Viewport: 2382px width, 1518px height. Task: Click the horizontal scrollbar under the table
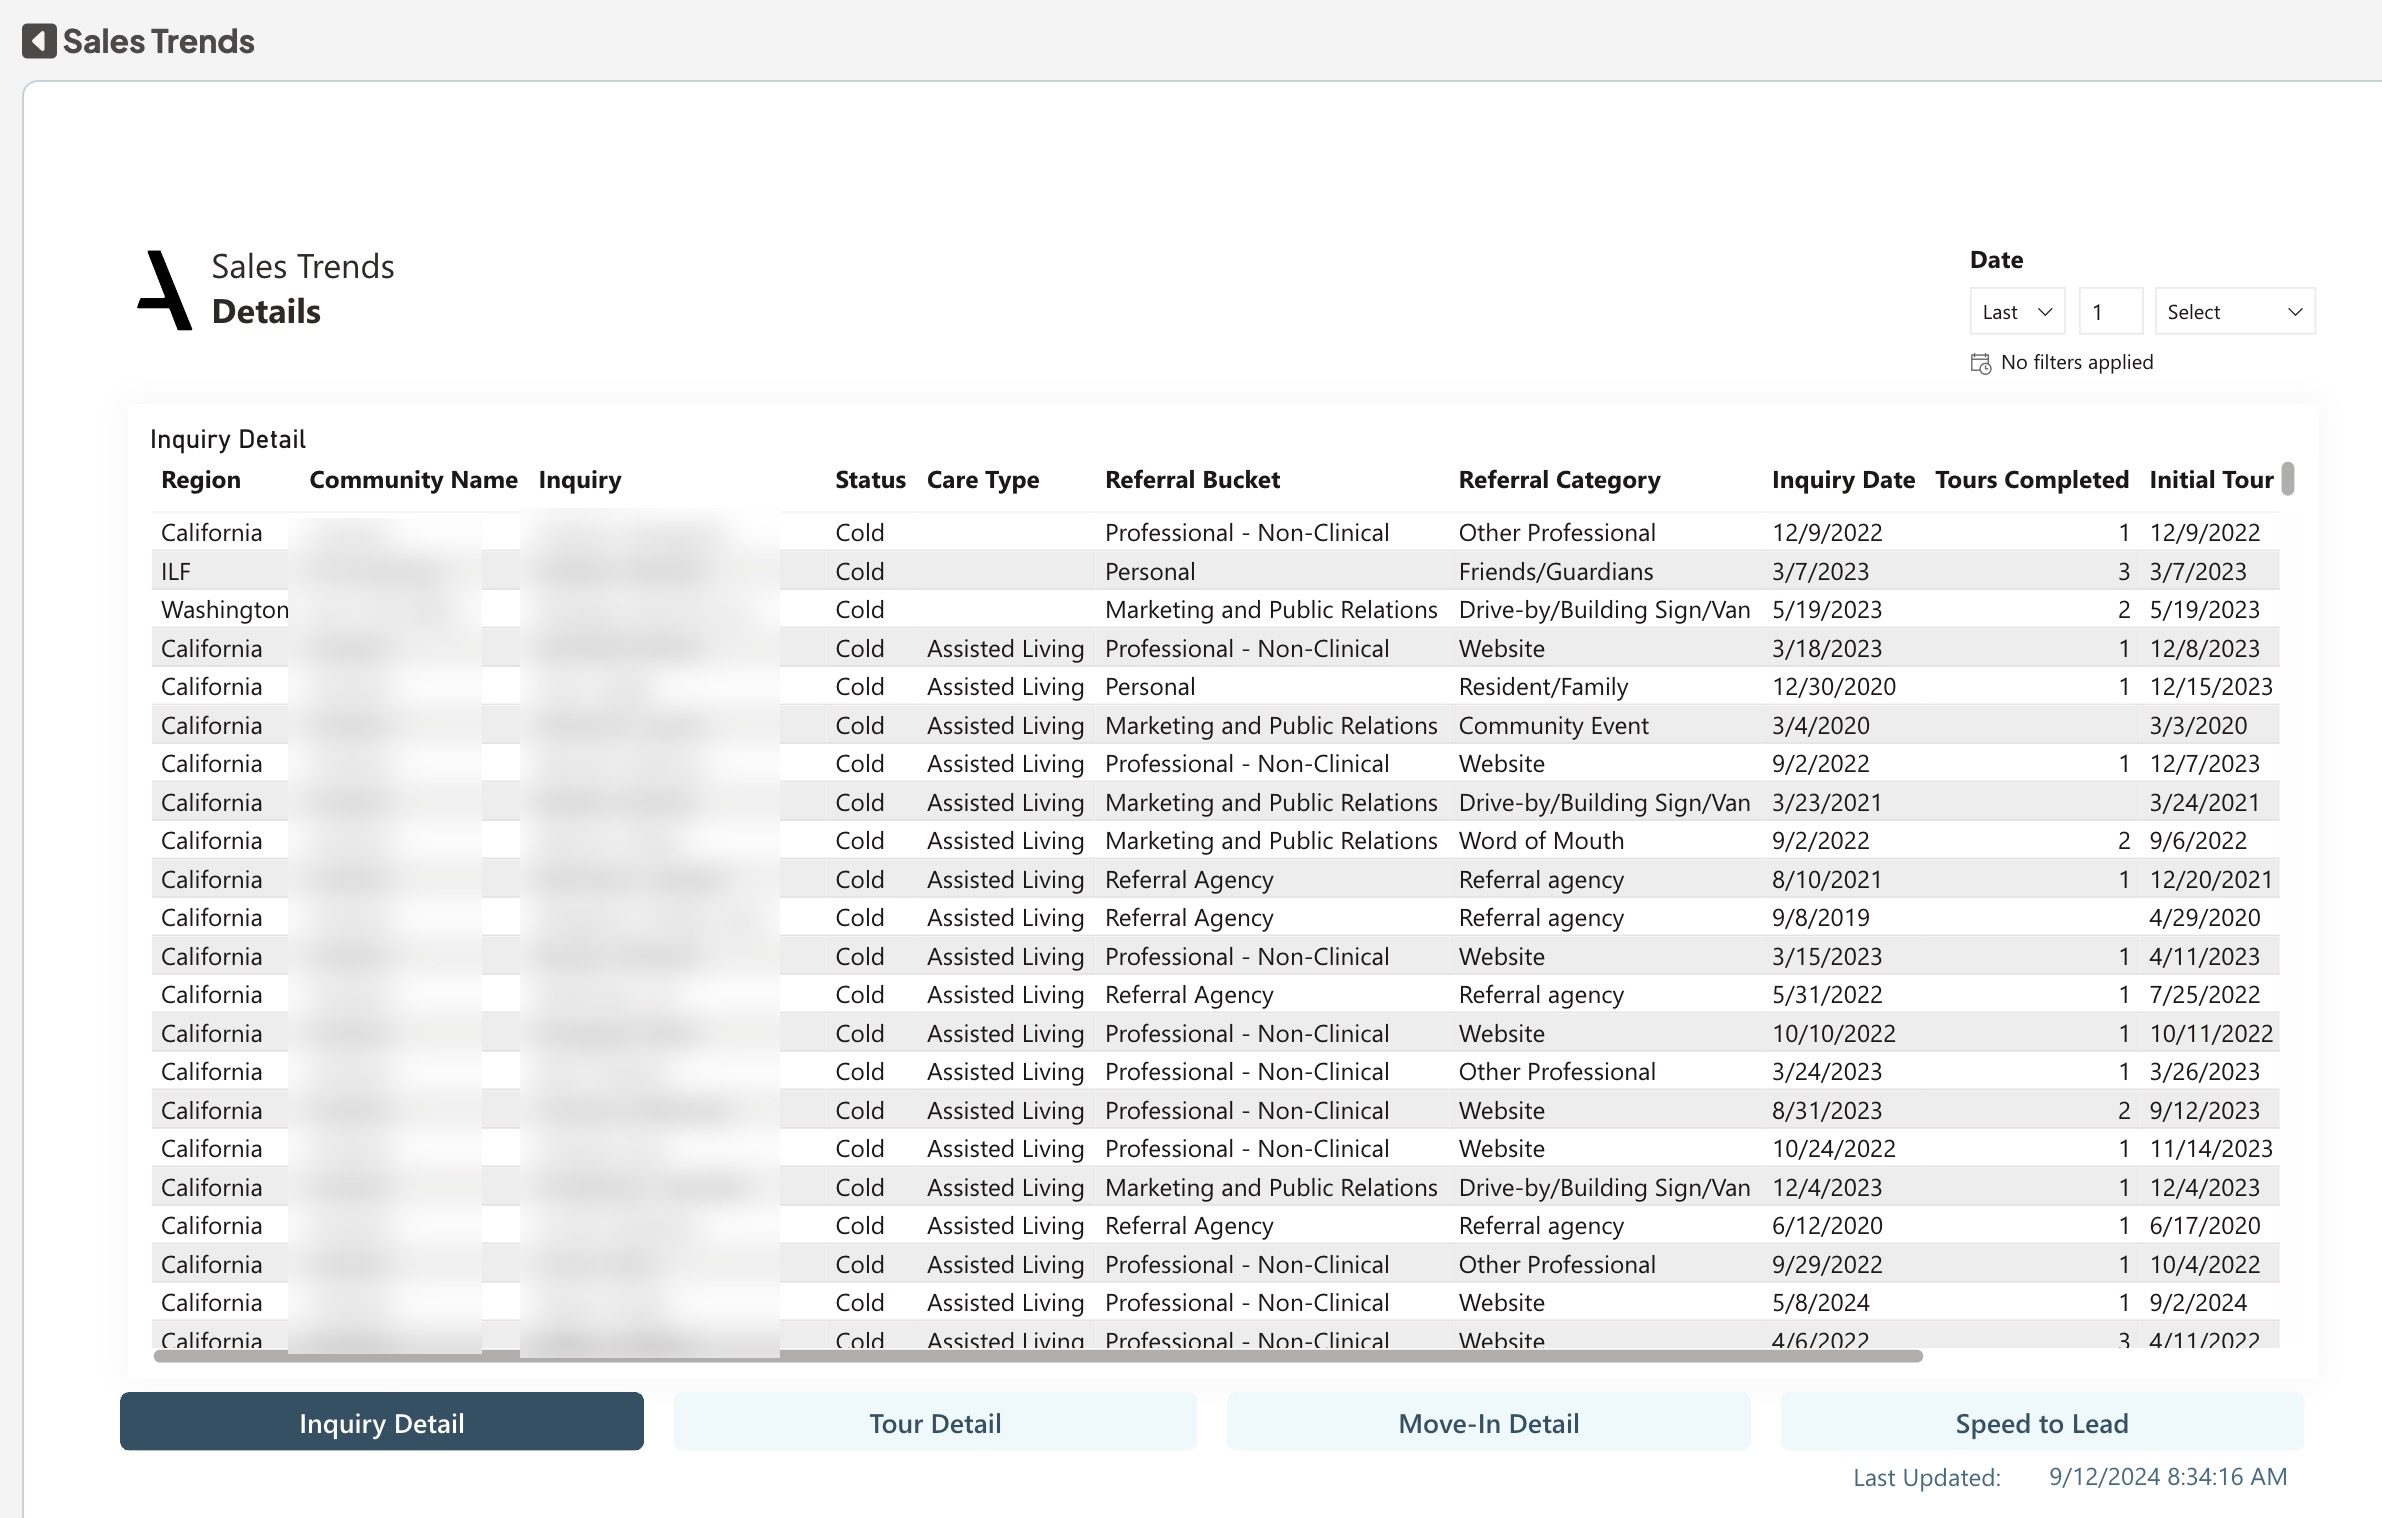tap(1037, 1356)
